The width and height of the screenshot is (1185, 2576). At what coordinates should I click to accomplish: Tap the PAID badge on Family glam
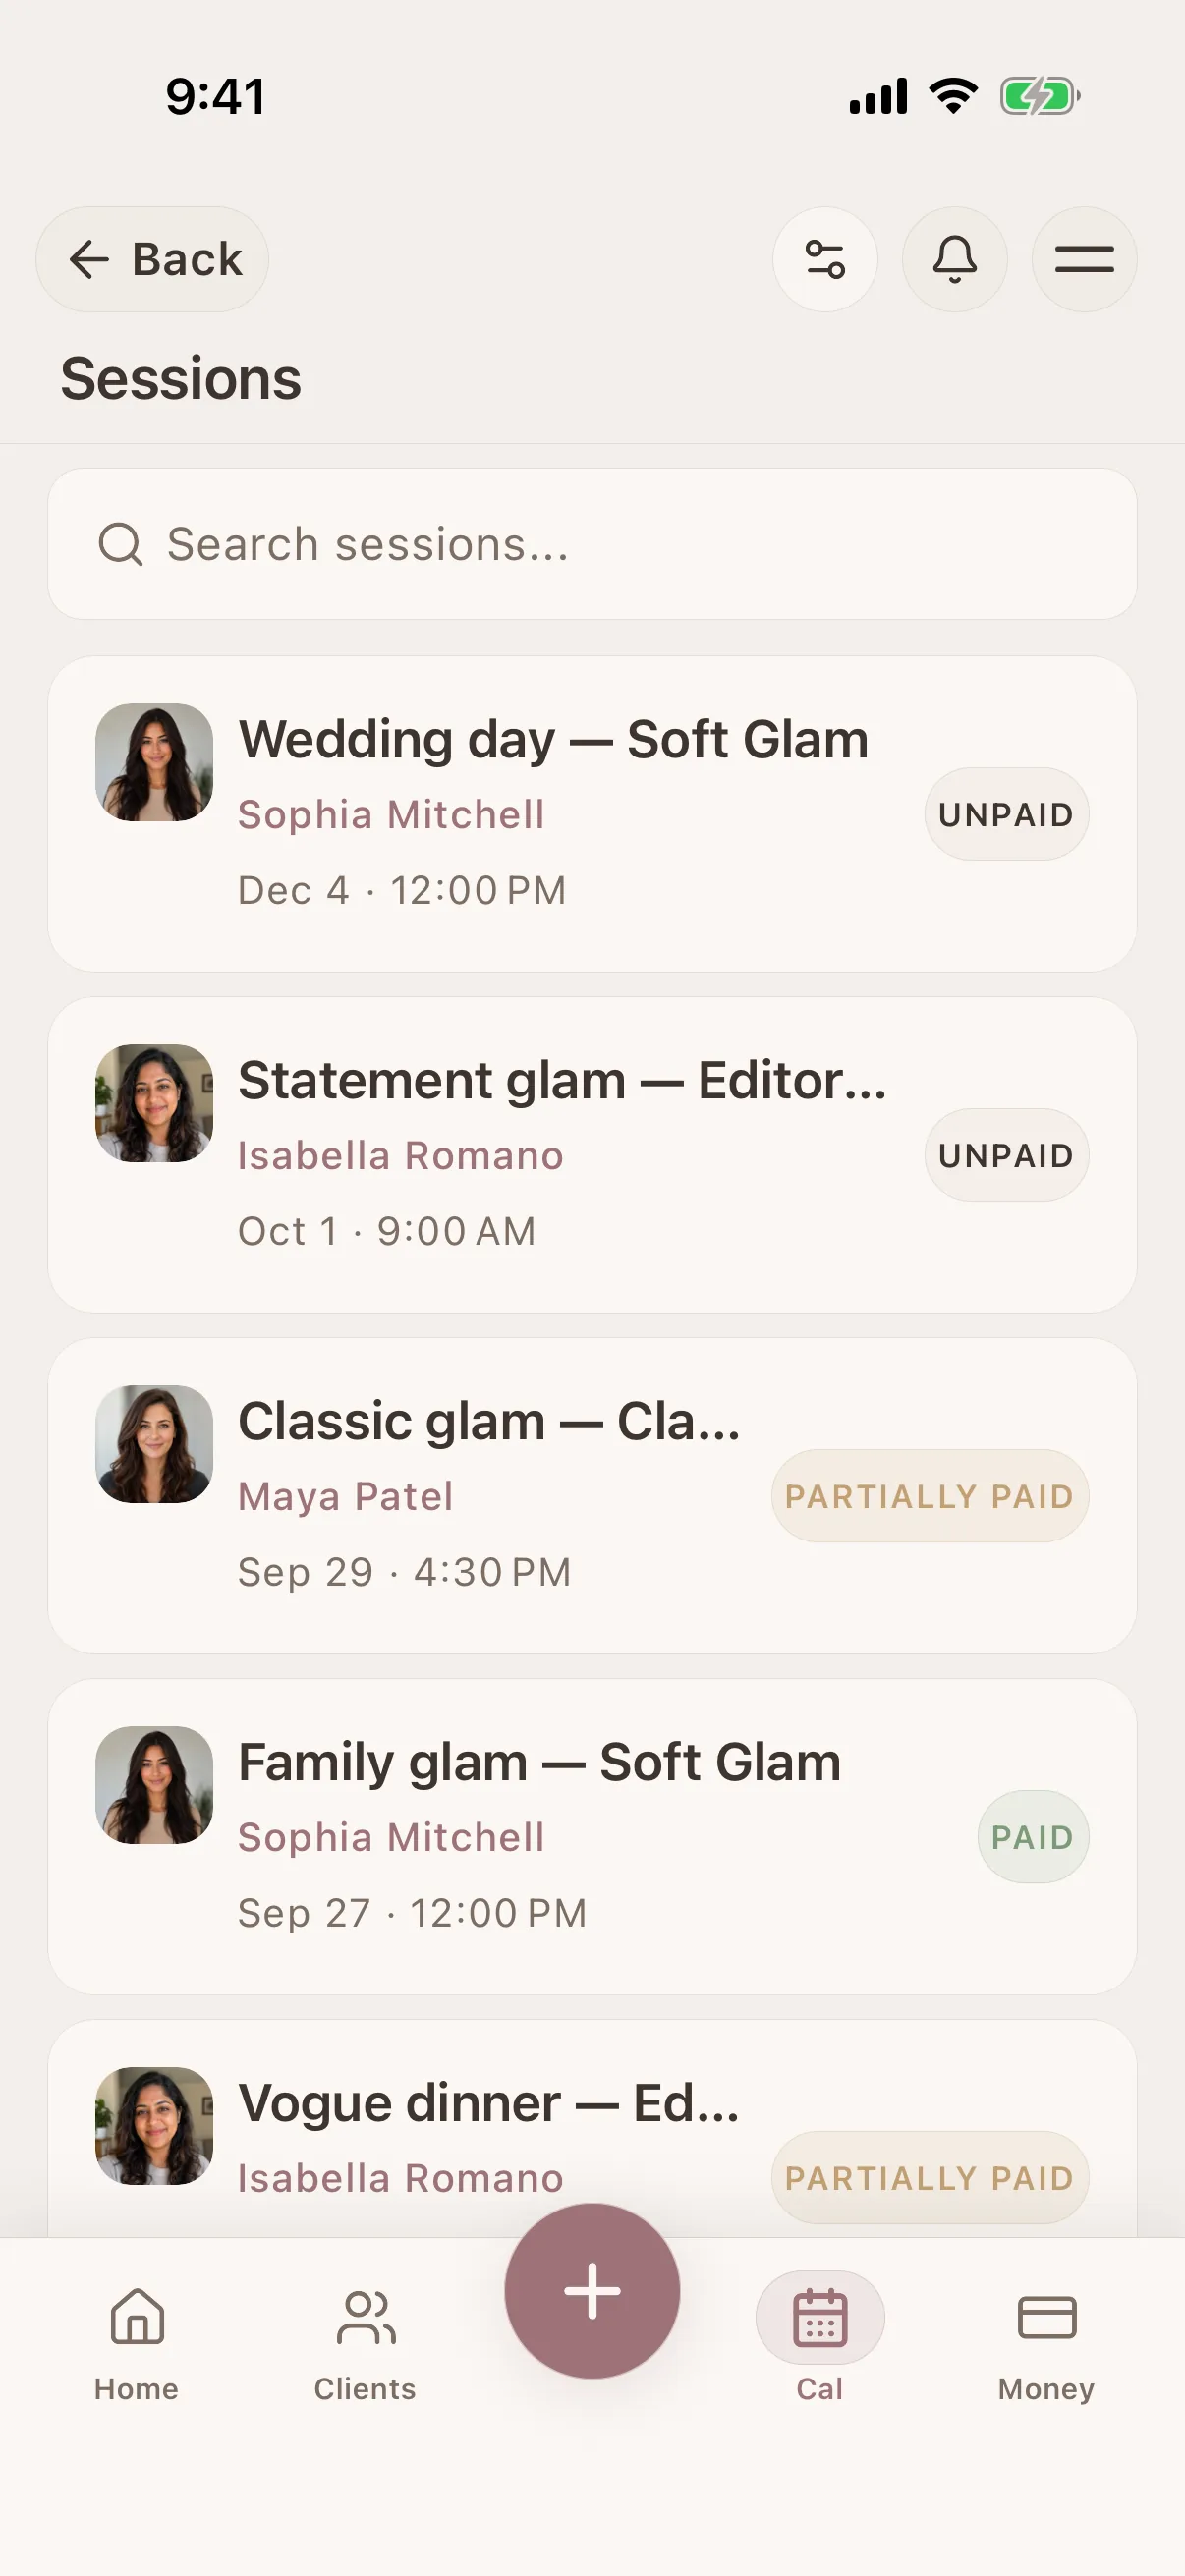tap(1032, 1837)
